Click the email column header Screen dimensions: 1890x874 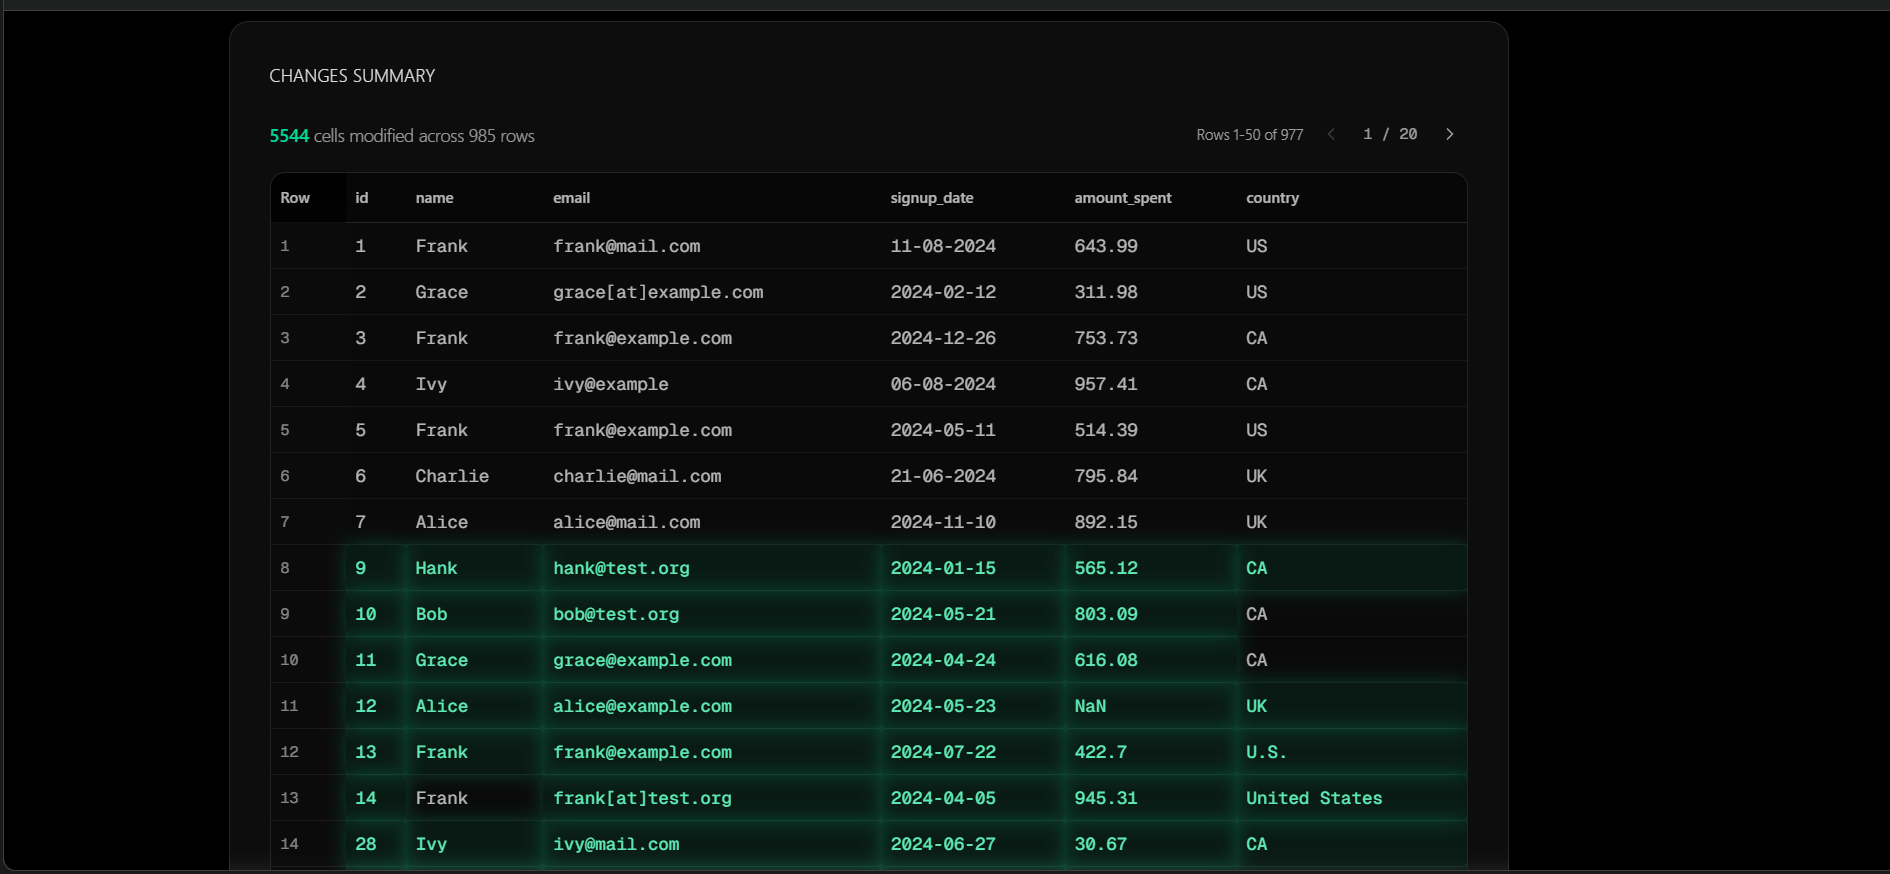click(x=571, y=198)
